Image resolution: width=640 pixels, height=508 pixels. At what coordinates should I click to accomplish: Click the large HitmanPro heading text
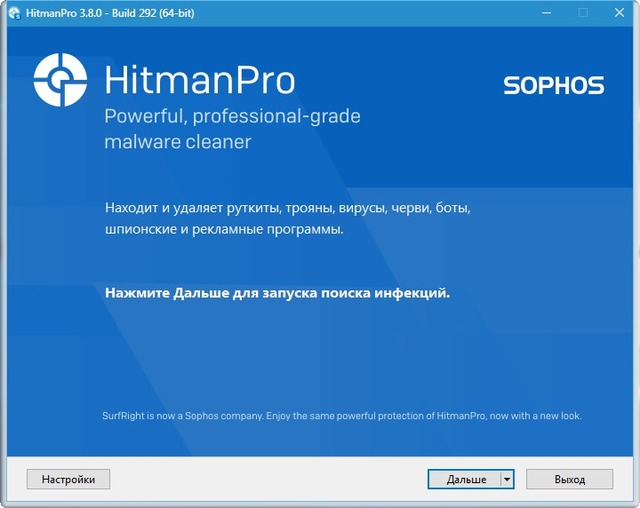click(x=200, y=80)
